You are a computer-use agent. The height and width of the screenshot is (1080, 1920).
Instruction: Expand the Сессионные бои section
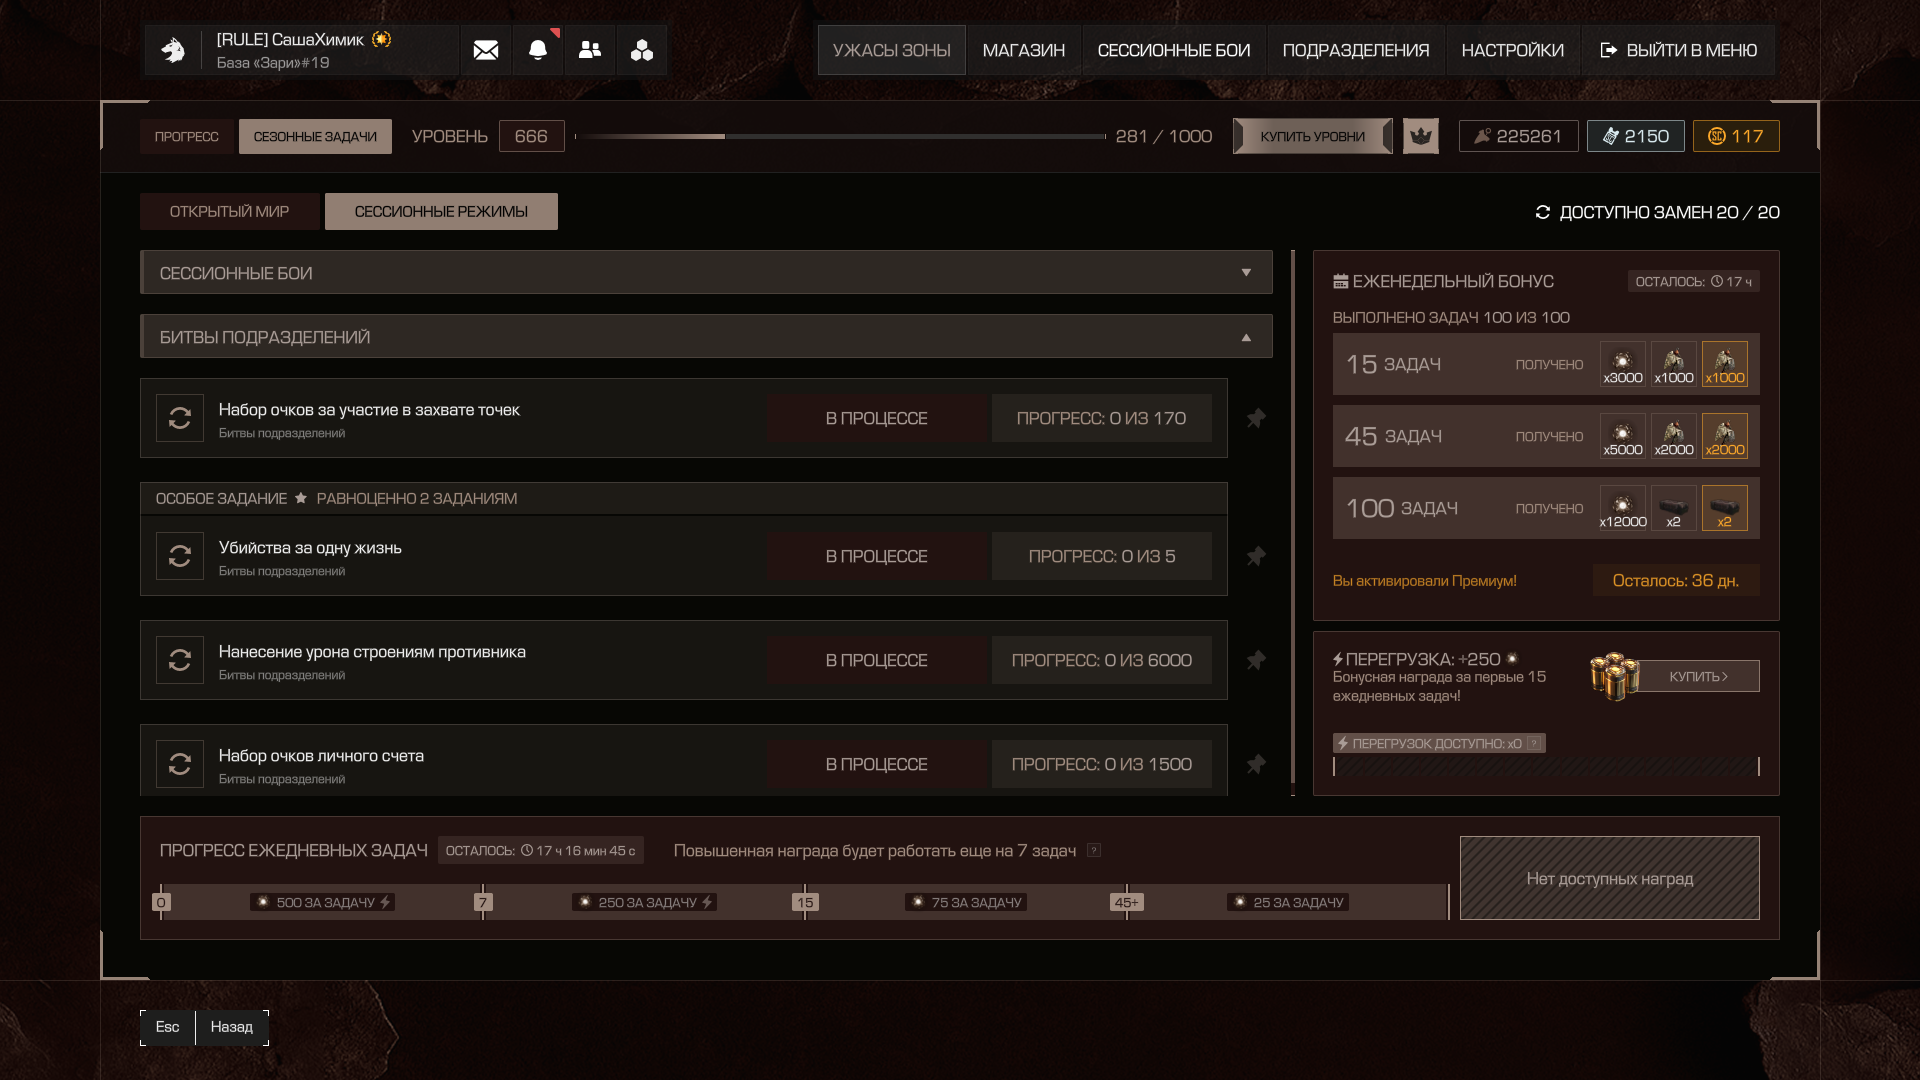click(x=1246, y=272)
